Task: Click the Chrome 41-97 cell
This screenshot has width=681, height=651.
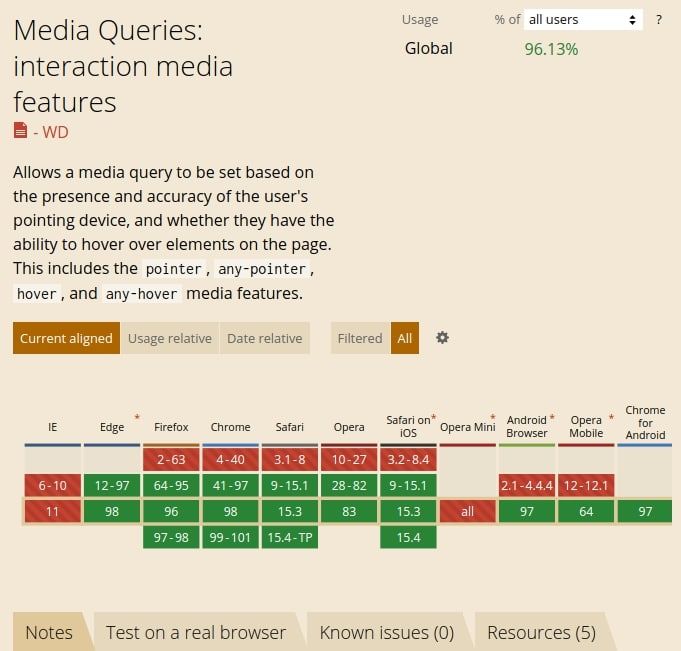Action: click(231, 485)
